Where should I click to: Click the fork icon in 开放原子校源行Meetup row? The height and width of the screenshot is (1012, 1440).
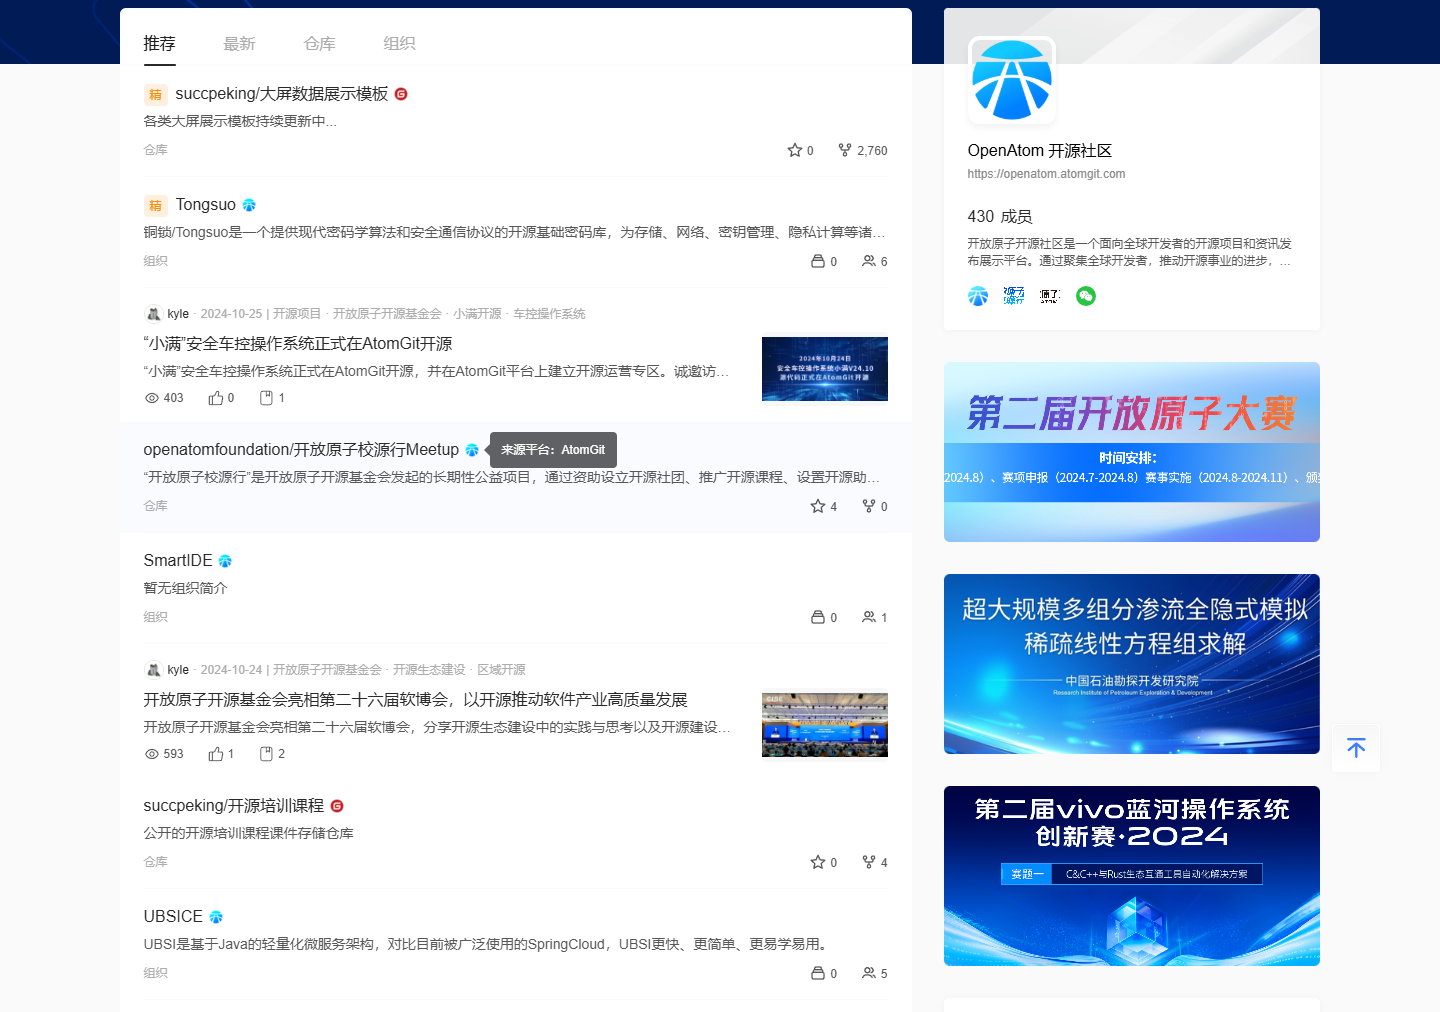(x=869, y=506)
